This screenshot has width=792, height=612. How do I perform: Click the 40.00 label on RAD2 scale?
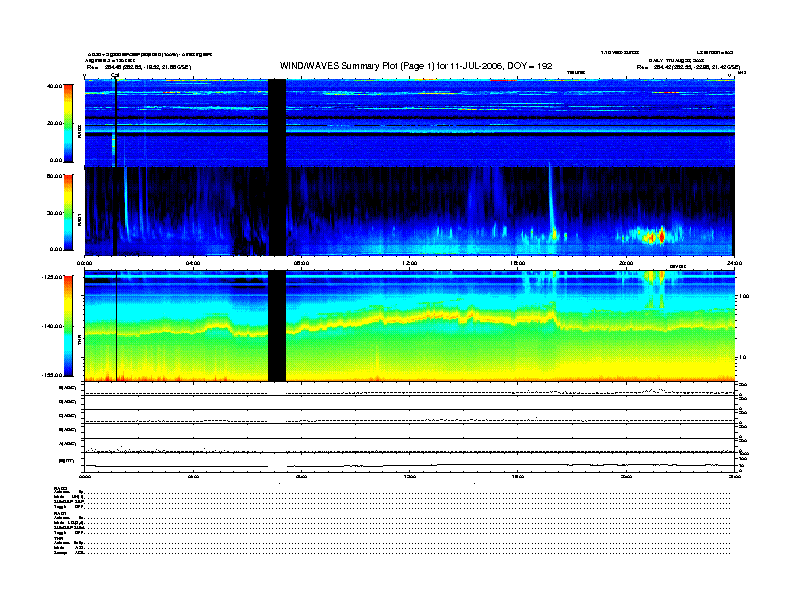pyautogui.click(x=55, y=86)
